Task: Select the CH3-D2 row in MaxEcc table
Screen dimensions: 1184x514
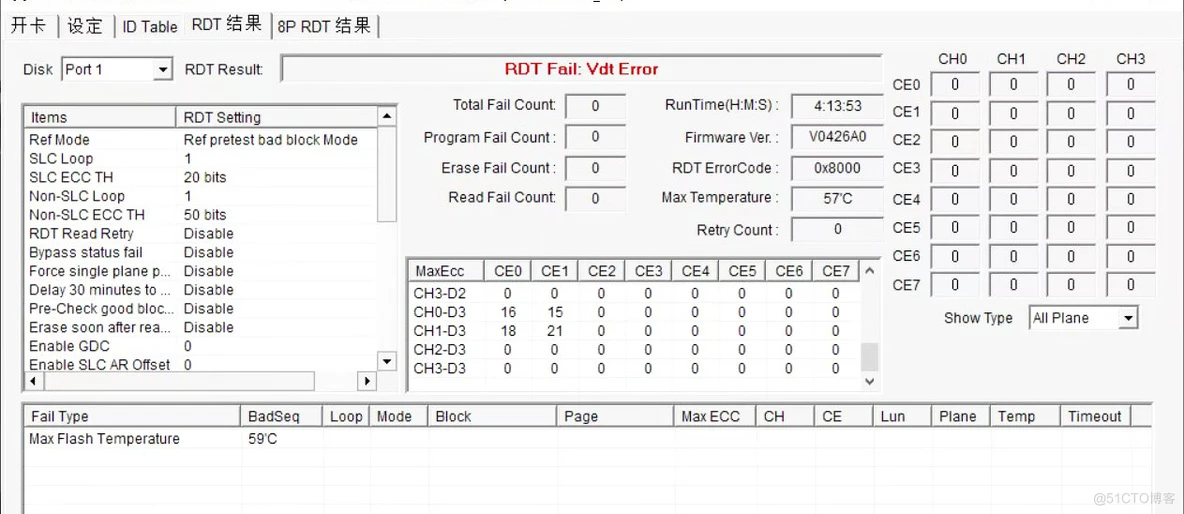Action: 634,293
